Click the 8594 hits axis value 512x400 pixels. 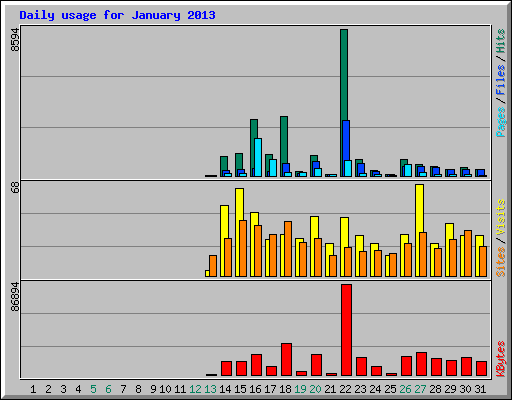click(15, 39)
